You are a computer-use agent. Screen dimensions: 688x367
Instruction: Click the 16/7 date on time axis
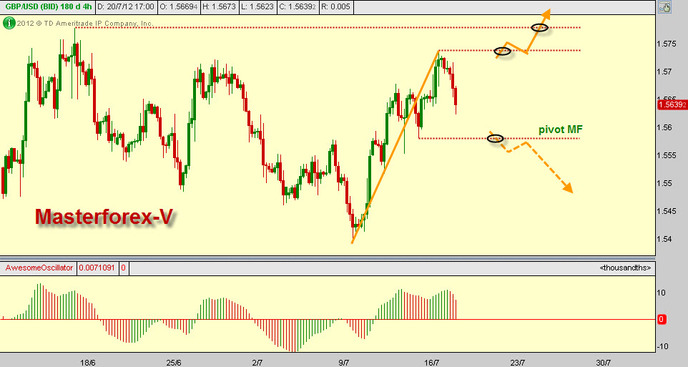[x=432, y=363]
